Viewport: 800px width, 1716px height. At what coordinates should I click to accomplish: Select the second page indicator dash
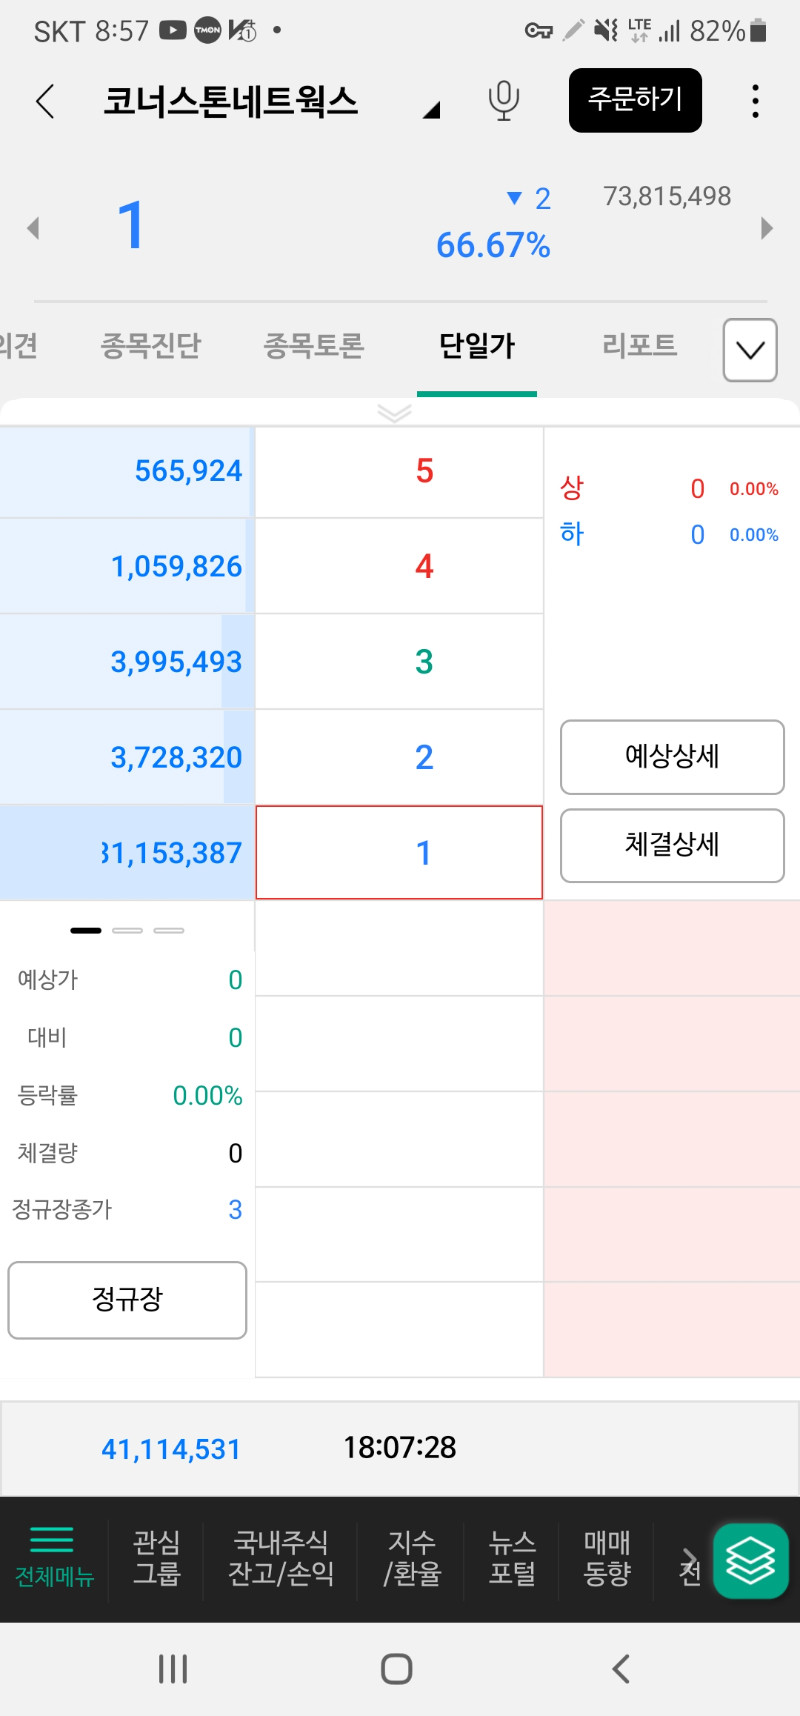point(127,930)
